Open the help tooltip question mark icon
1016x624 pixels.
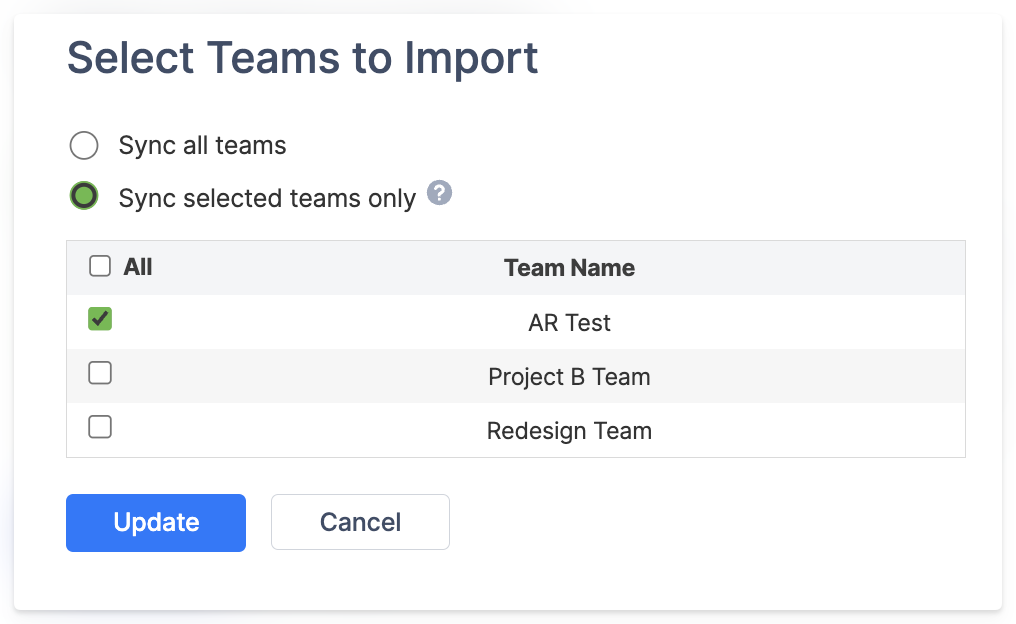(x=440, y=193)
